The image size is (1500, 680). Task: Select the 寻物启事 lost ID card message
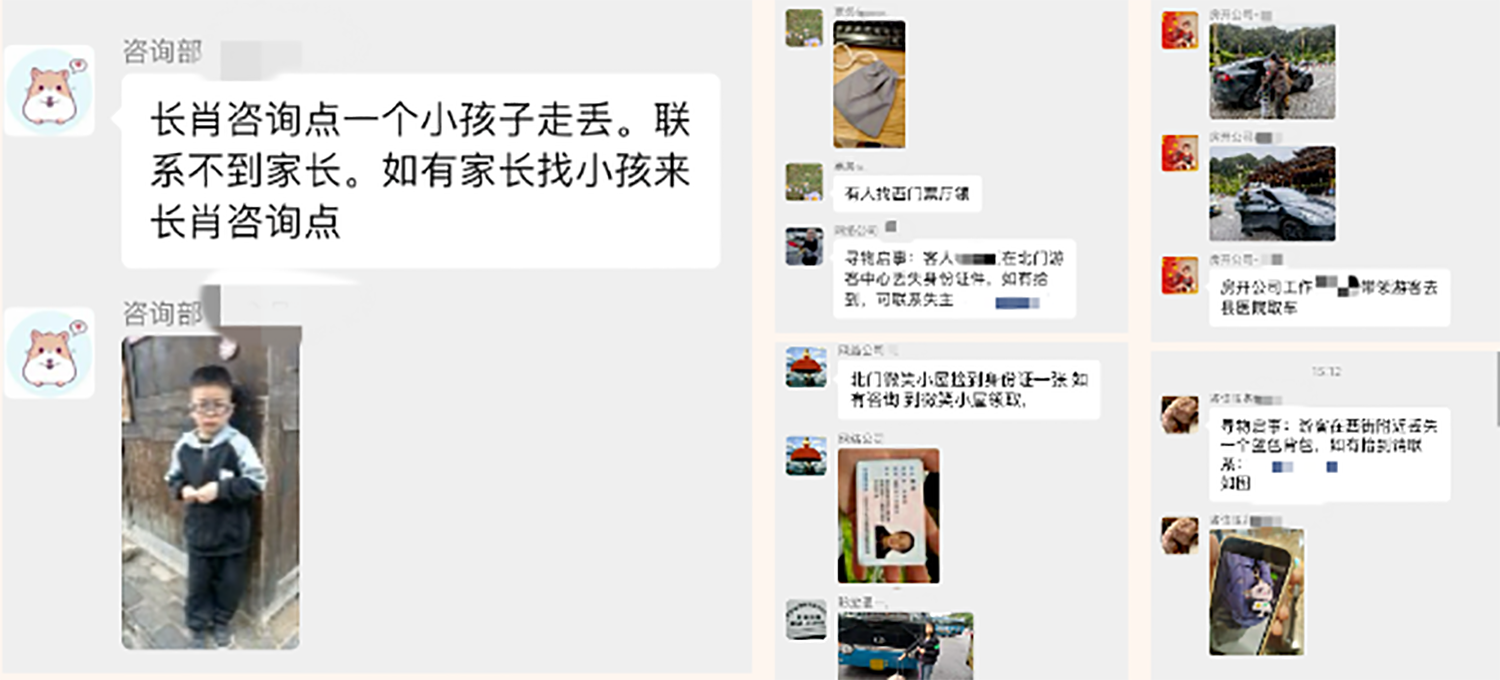(x=954, y=279)
